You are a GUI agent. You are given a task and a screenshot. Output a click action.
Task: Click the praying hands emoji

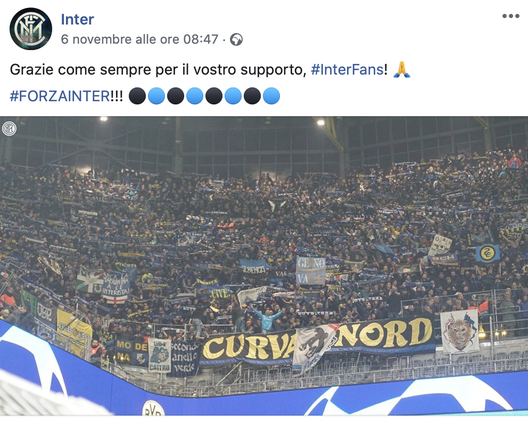(402, 70)
